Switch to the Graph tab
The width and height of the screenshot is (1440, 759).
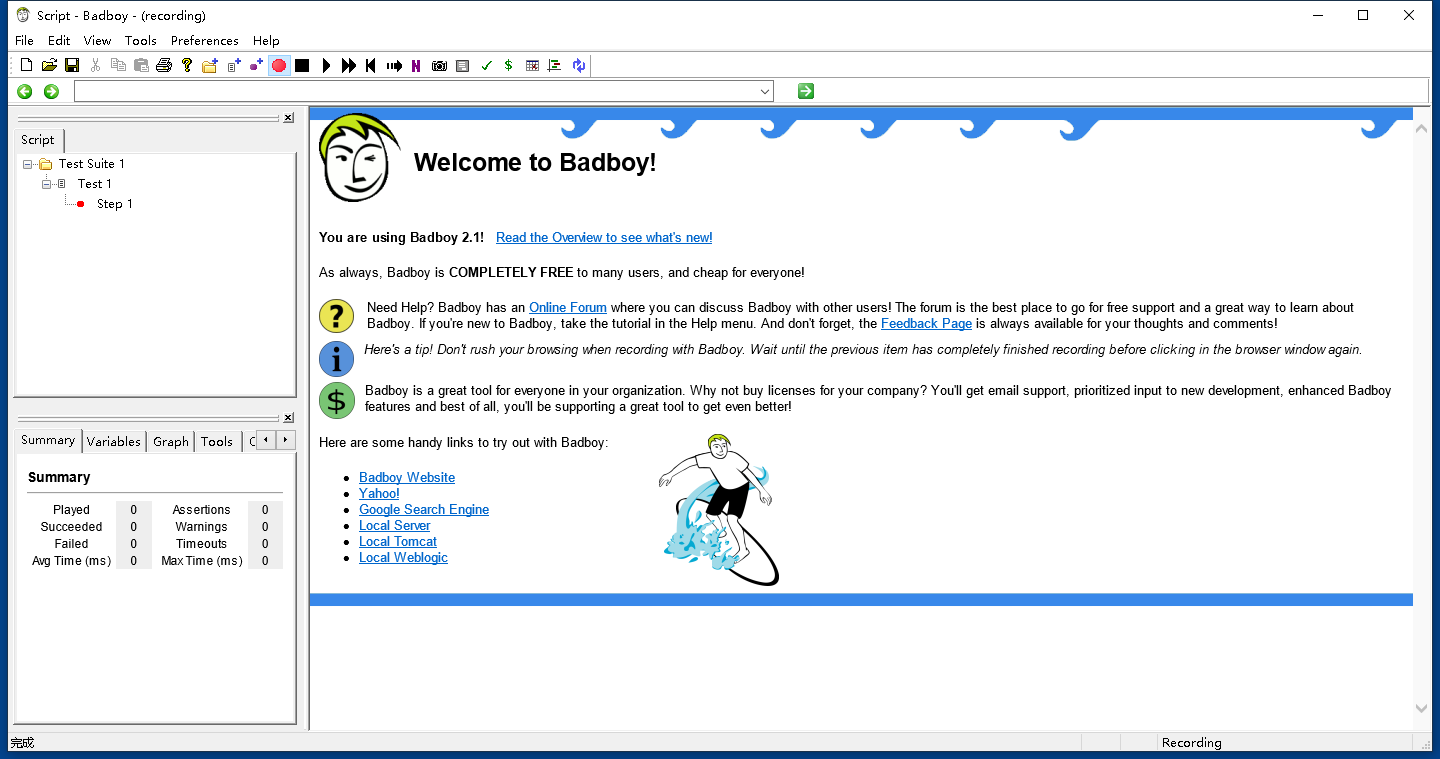171,441
